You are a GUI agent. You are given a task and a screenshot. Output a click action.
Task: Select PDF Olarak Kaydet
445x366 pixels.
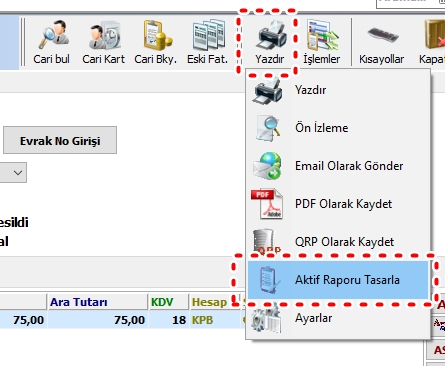point(338,204)
